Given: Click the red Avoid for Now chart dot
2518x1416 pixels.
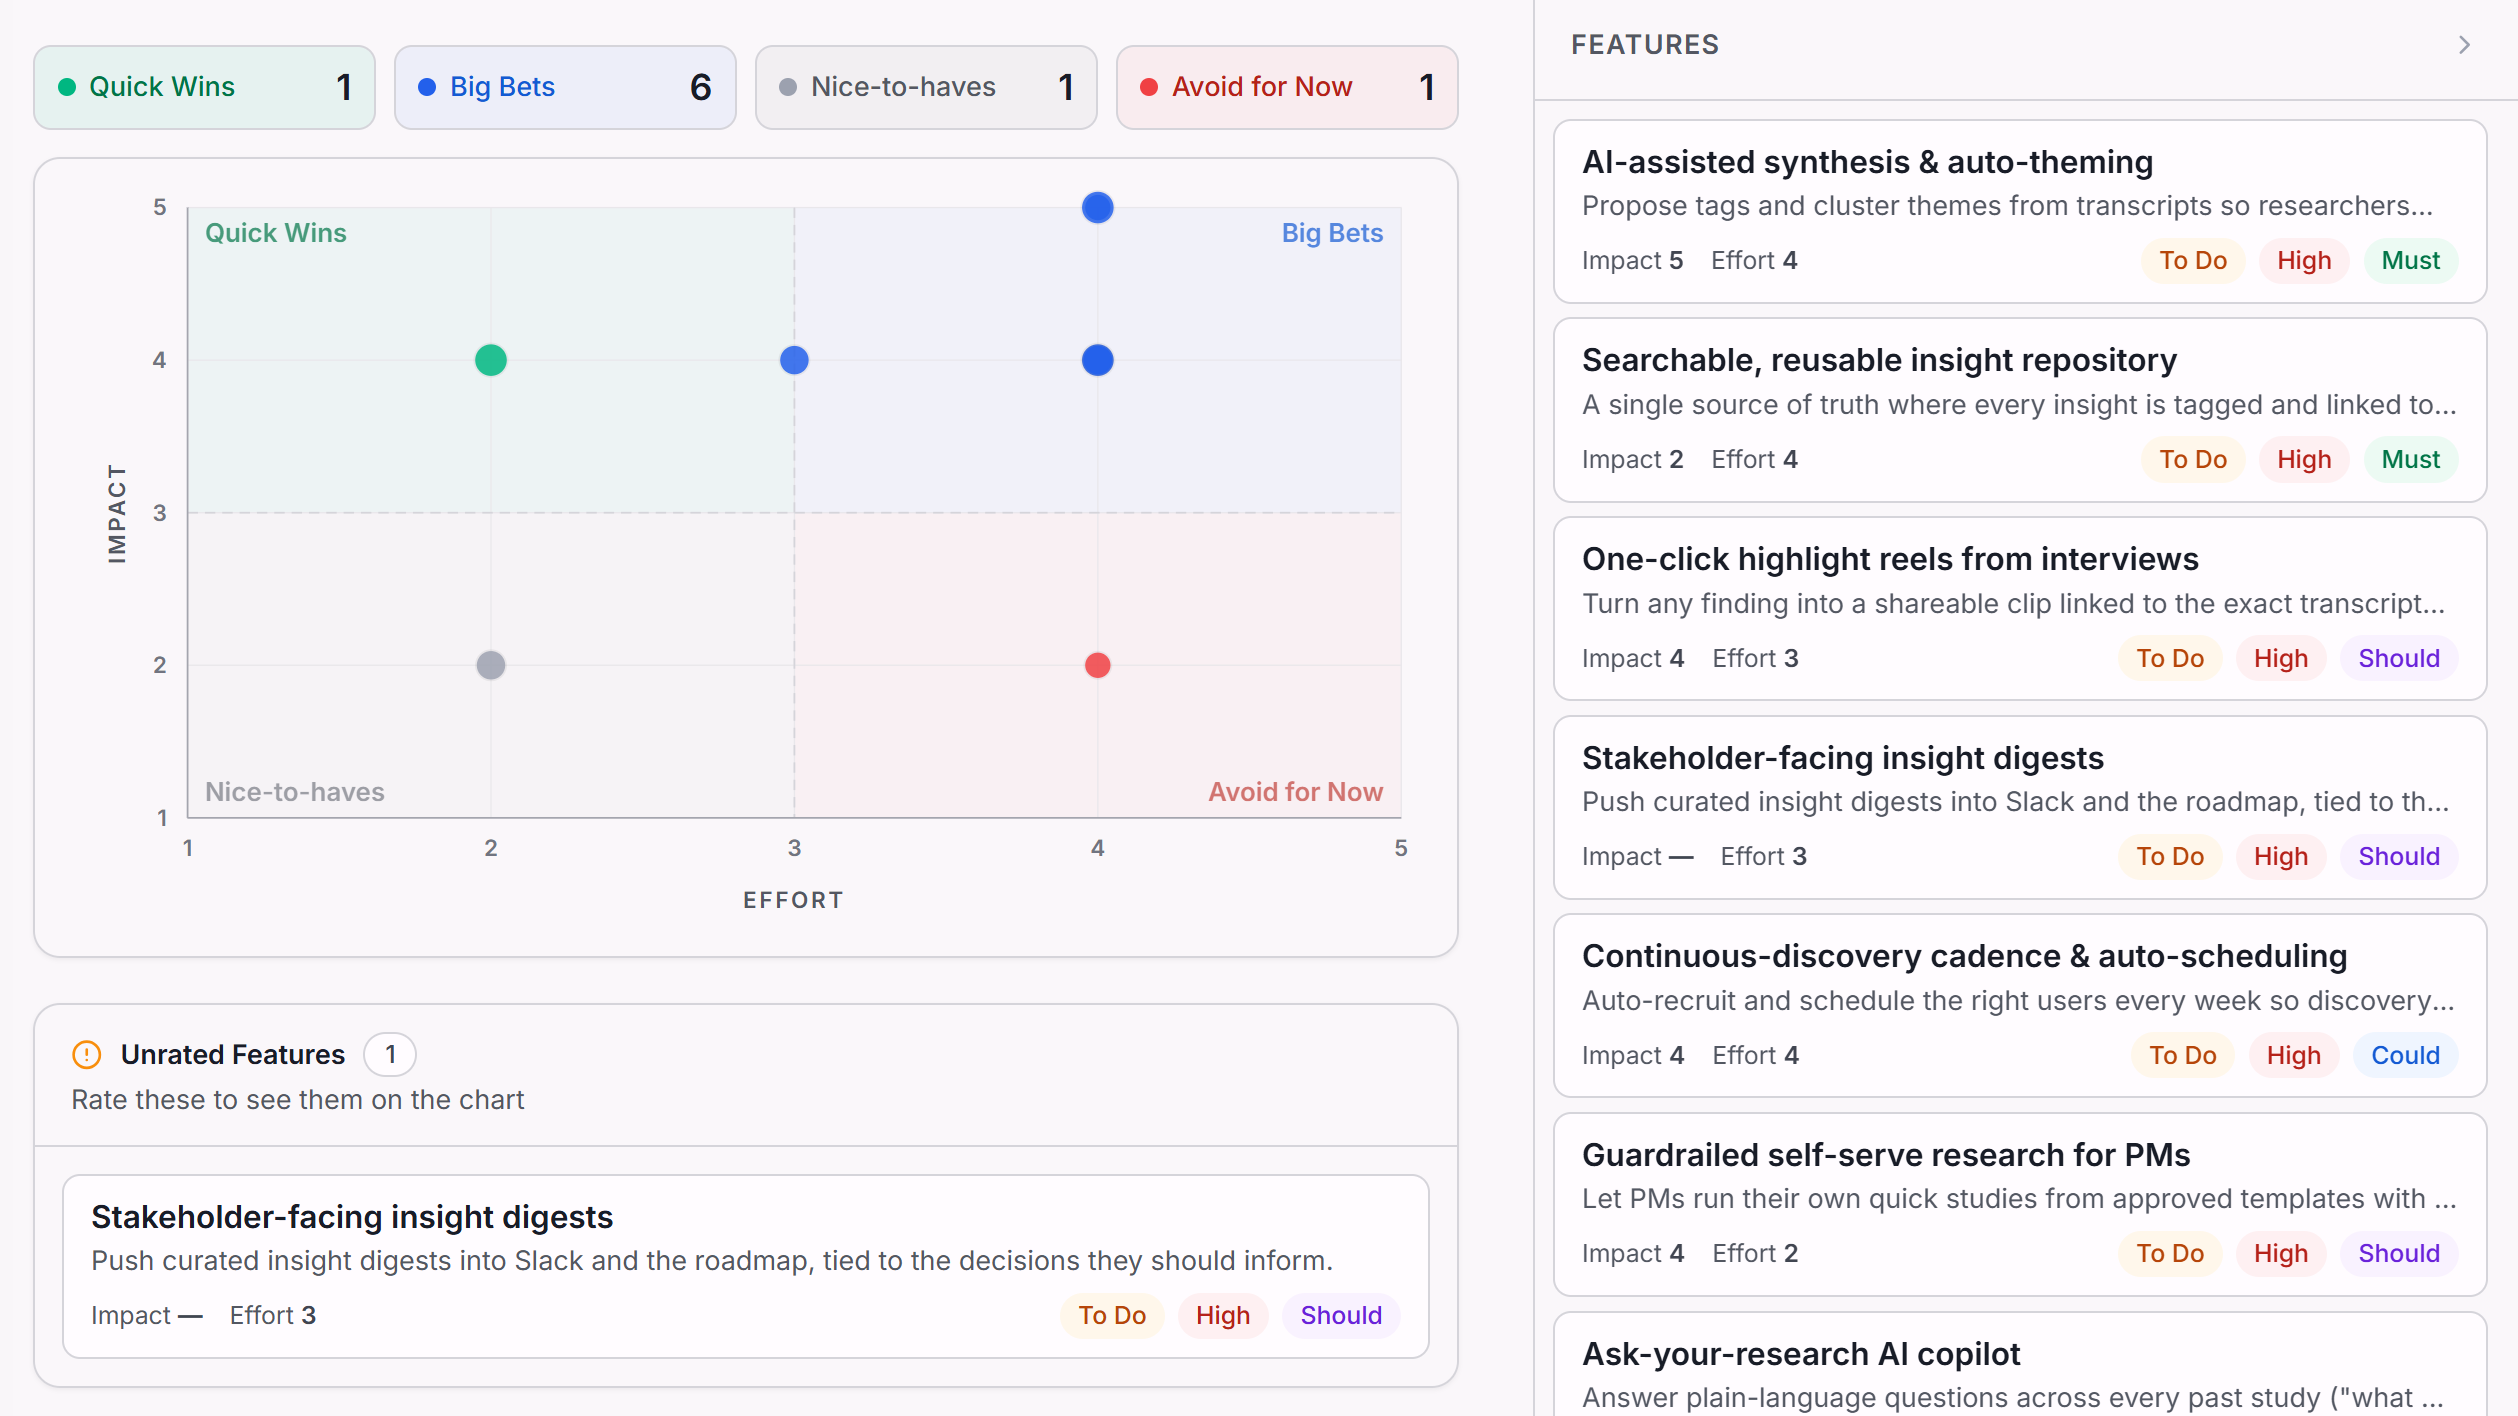Looking at the screenshot, I should (1098, 665).
